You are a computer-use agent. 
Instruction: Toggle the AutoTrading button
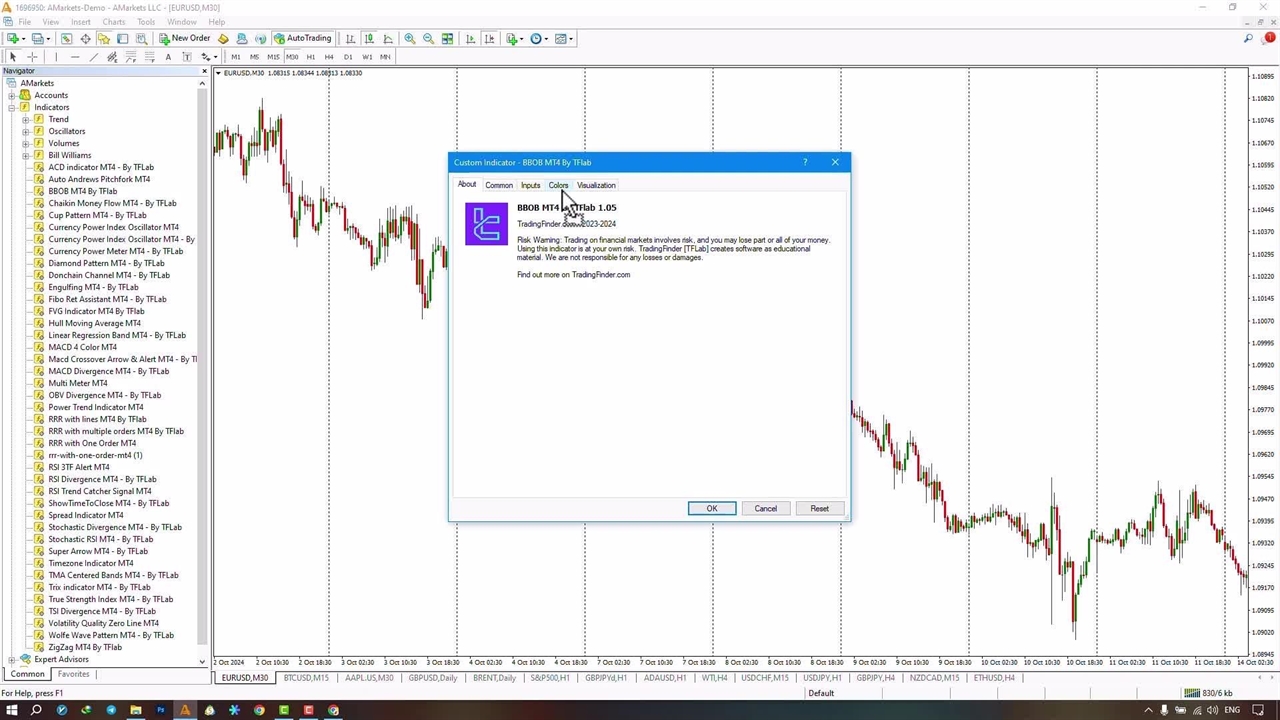click(x=302, y=39)
